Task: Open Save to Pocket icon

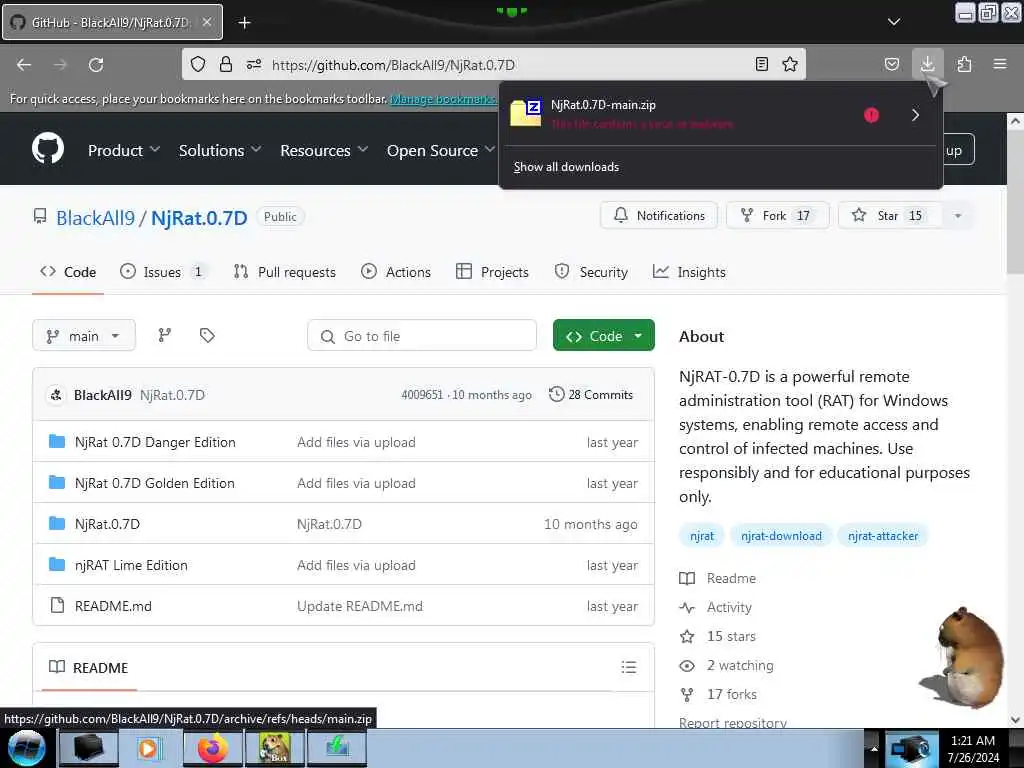Action: tap(891, 64)
